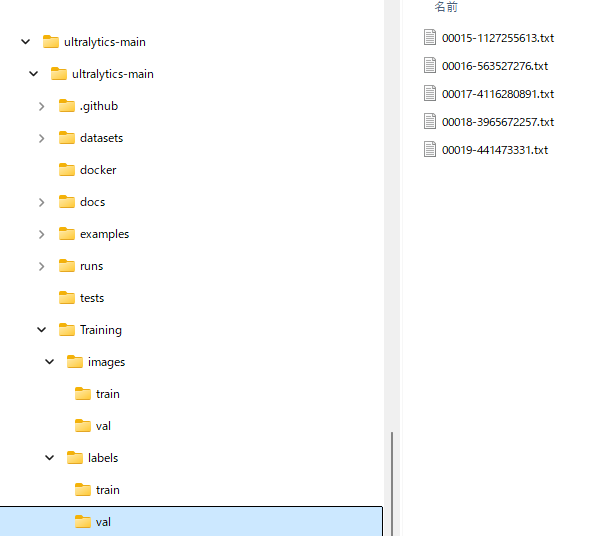Click the labels folder icon
This screenshot has height=536, width=606.
point(75,458)
